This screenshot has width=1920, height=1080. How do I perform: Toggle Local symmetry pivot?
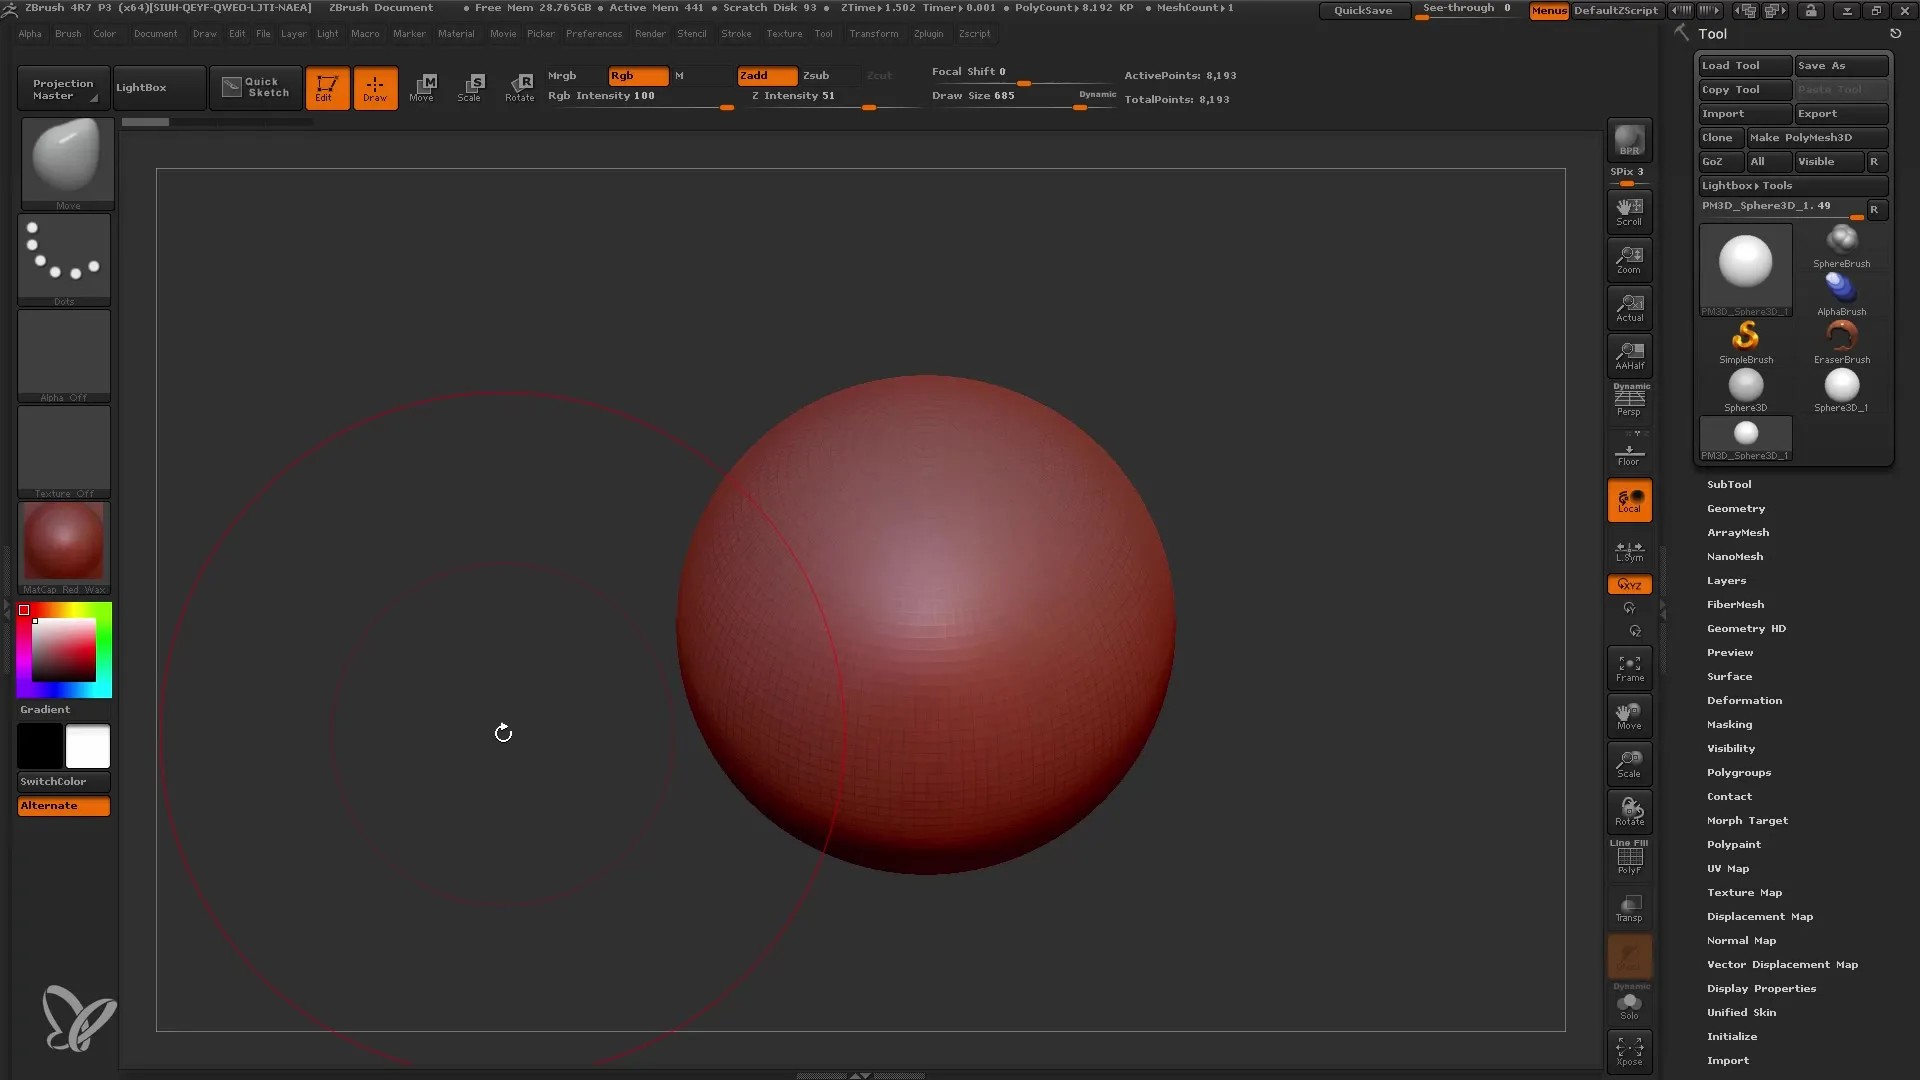(x=1629, y=501)
